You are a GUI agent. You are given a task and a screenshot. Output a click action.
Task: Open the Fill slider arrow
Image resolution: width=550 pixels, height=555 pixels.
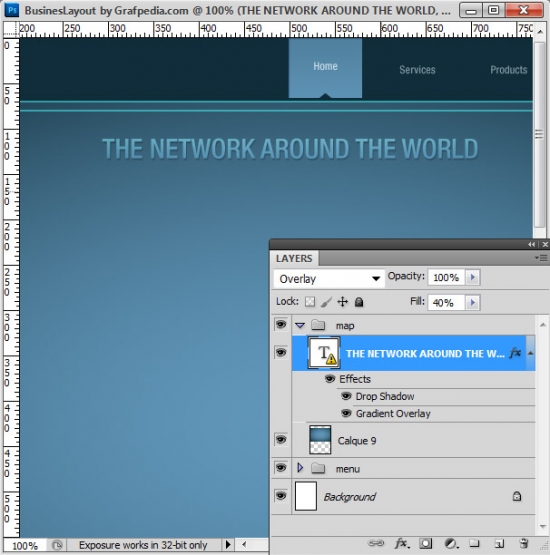click(x=472, y=303)
